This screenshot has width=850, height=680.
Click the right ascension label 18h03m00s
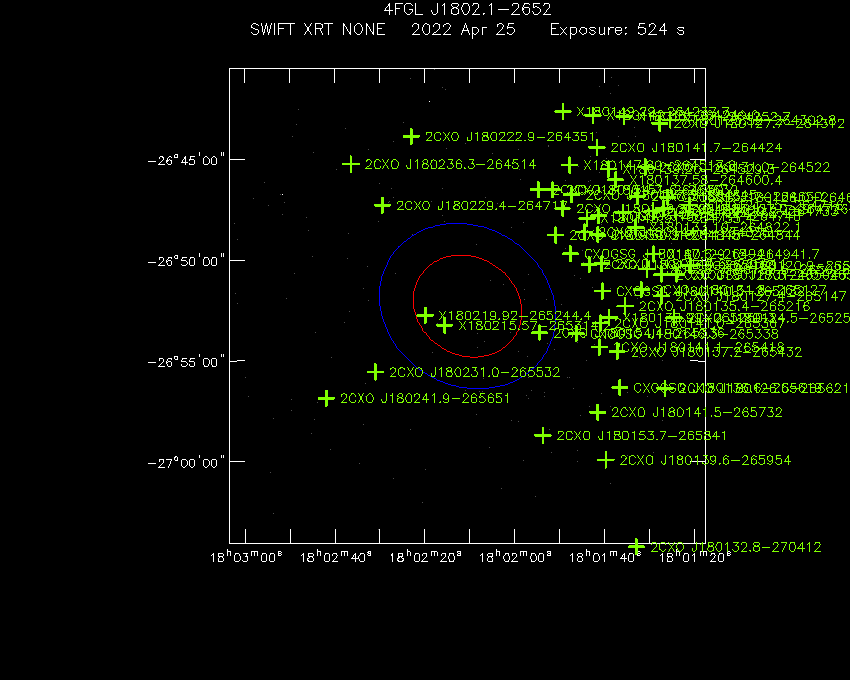tap(246, 557)
